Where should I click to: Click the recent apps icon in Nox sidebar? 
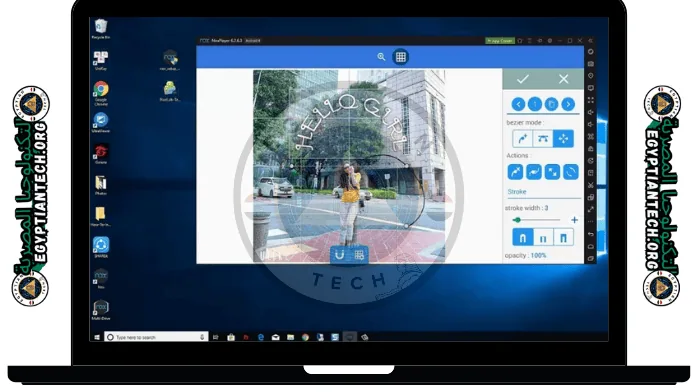point(591,258)
